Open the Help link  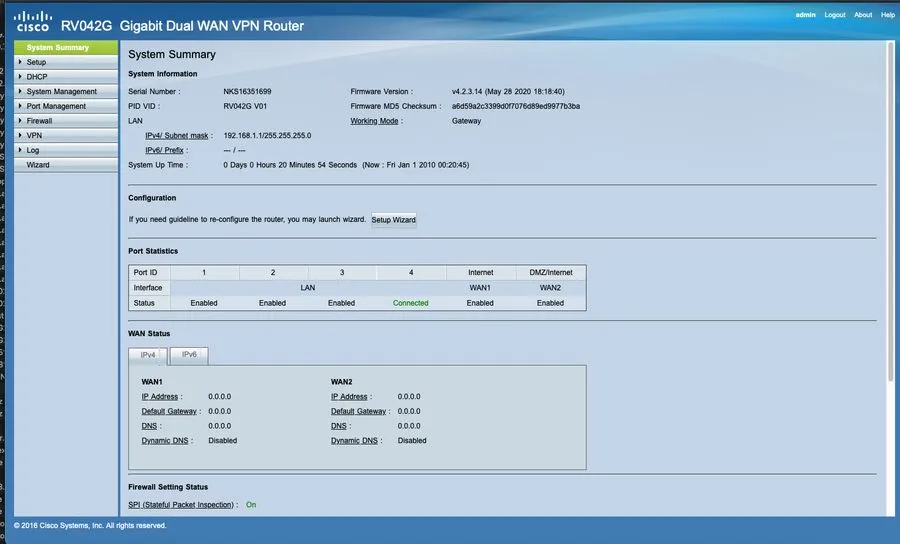coord(888,15)
